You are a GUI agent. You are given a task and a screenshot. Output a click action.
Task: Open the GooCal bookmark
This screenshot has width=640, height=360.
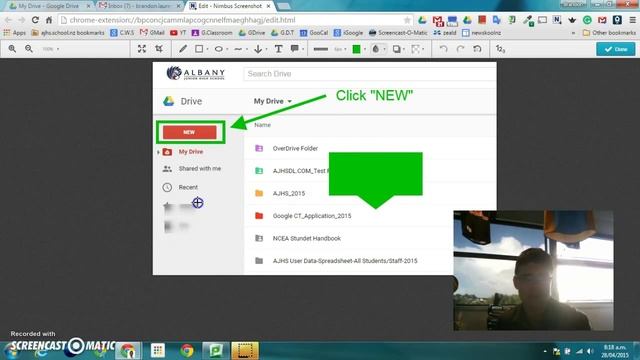click(x=314, y=33)
